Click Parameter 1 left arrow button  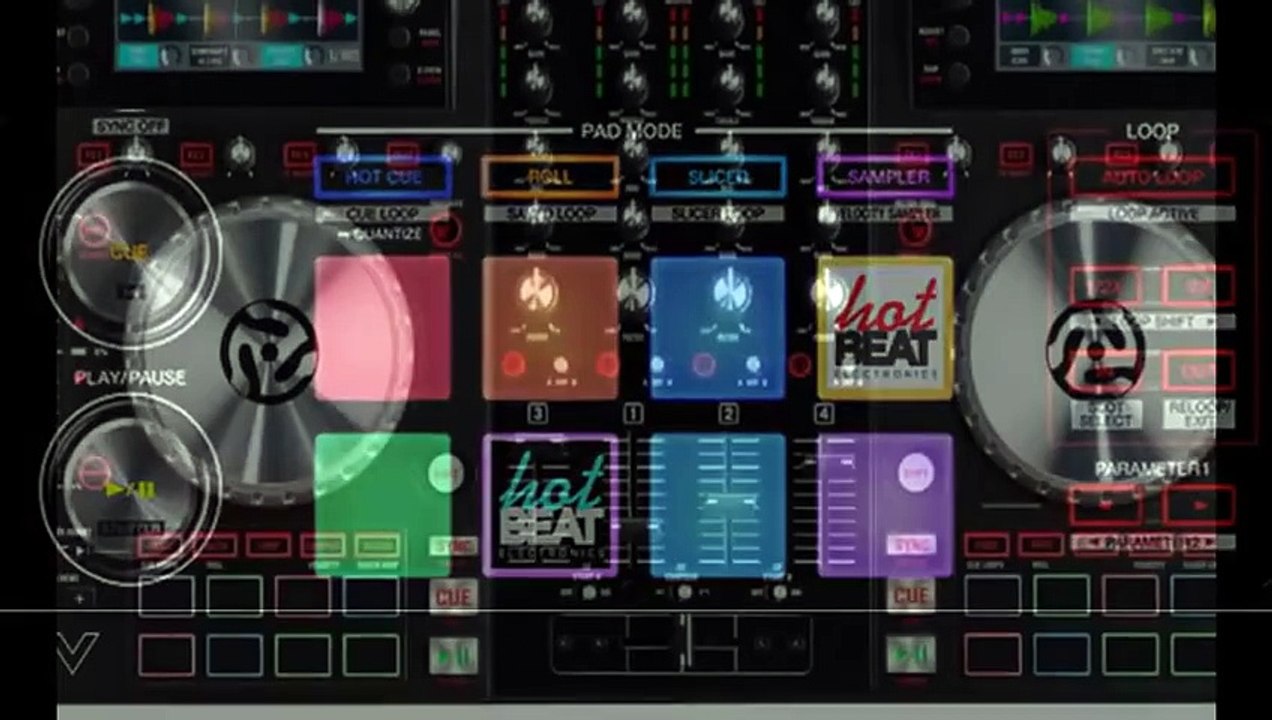pyautogui.click(x=1106, y=505)
